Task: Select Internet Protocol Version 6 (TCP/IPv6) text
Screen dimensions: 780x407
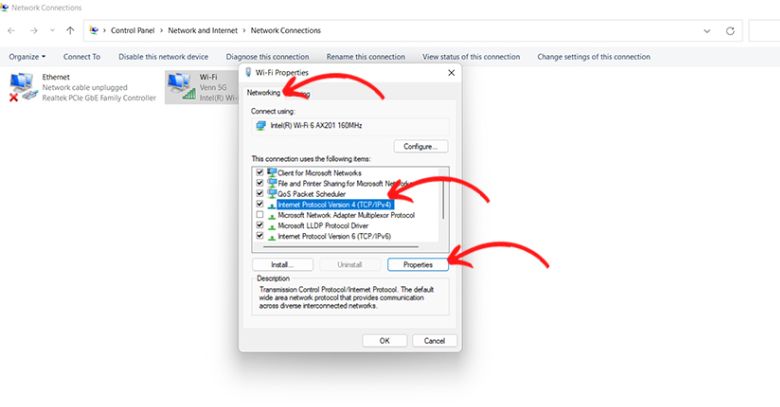Action: point(334,236)
